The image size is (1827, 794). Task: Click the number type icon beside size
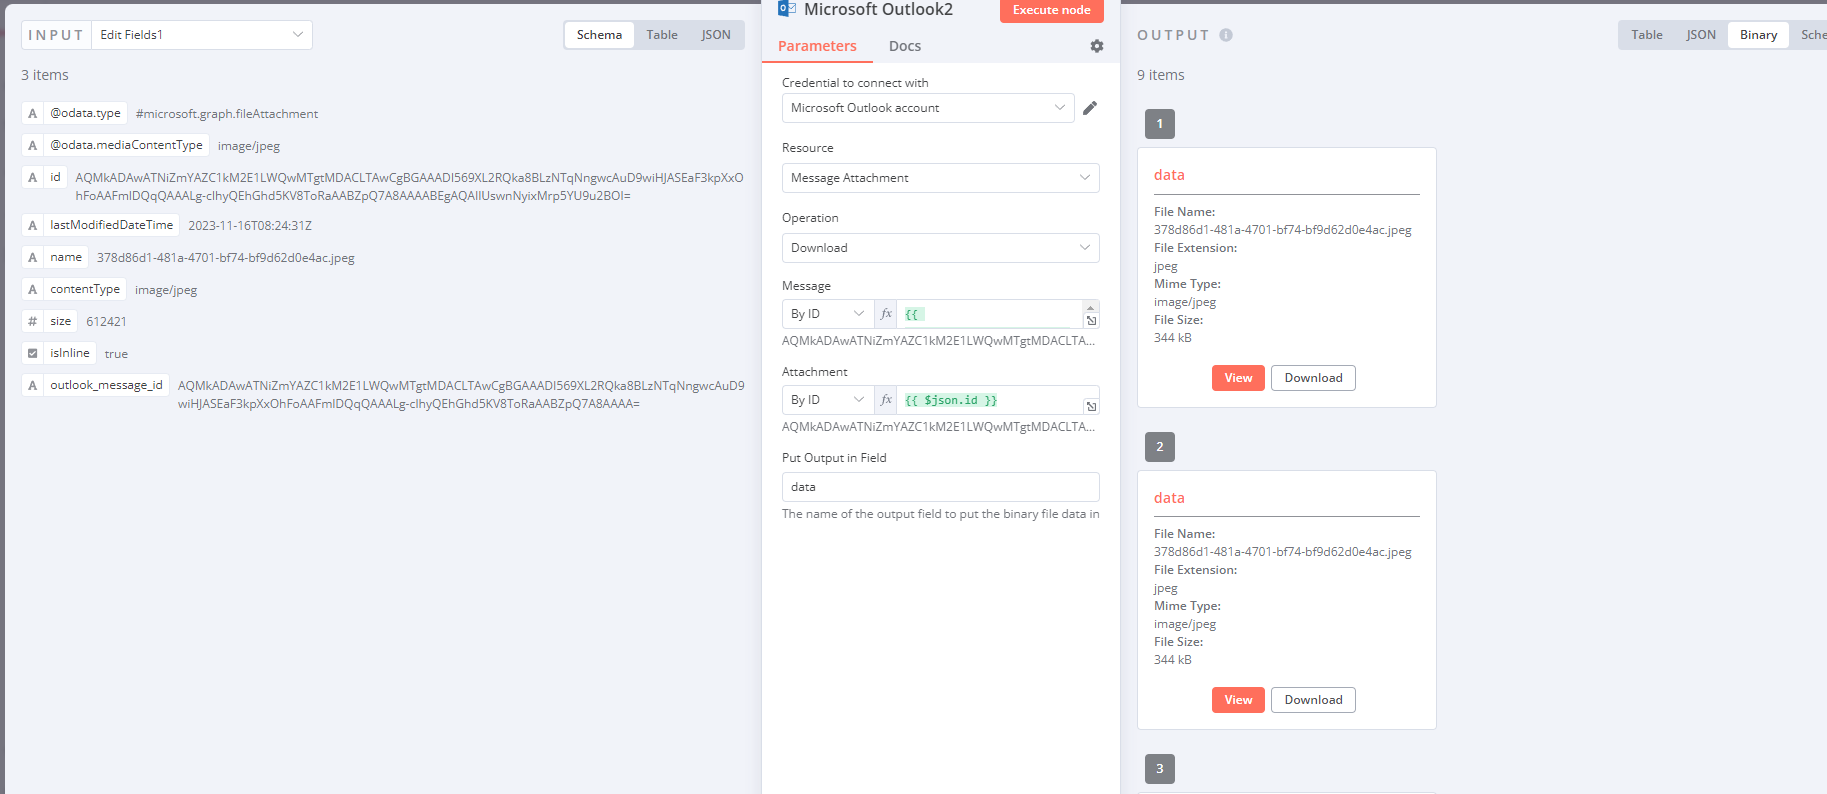point(33,321)
